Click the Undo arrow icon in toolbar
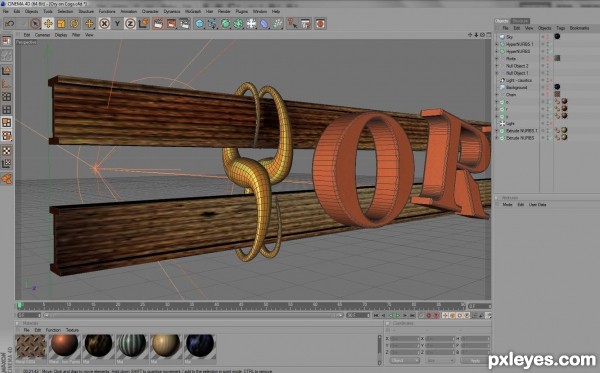The image size is (600, 373). (x=10, y=24)
